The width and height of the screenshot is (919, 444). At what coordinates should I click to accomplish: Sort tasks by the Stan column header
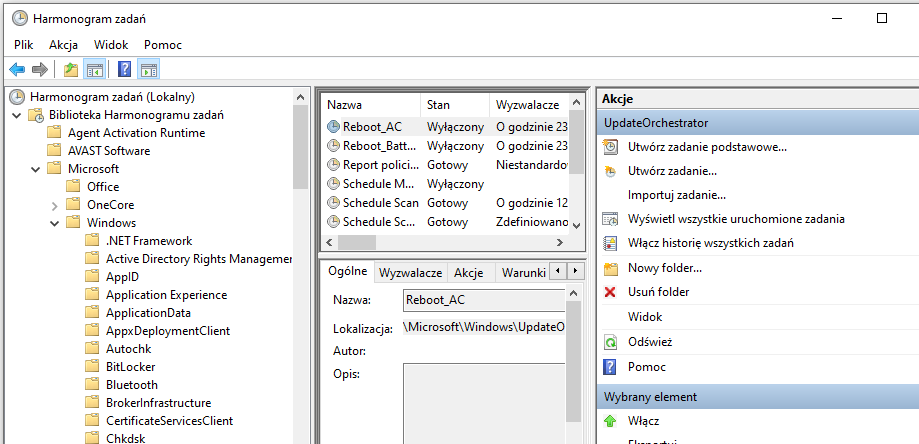click(x=455, y=105)
